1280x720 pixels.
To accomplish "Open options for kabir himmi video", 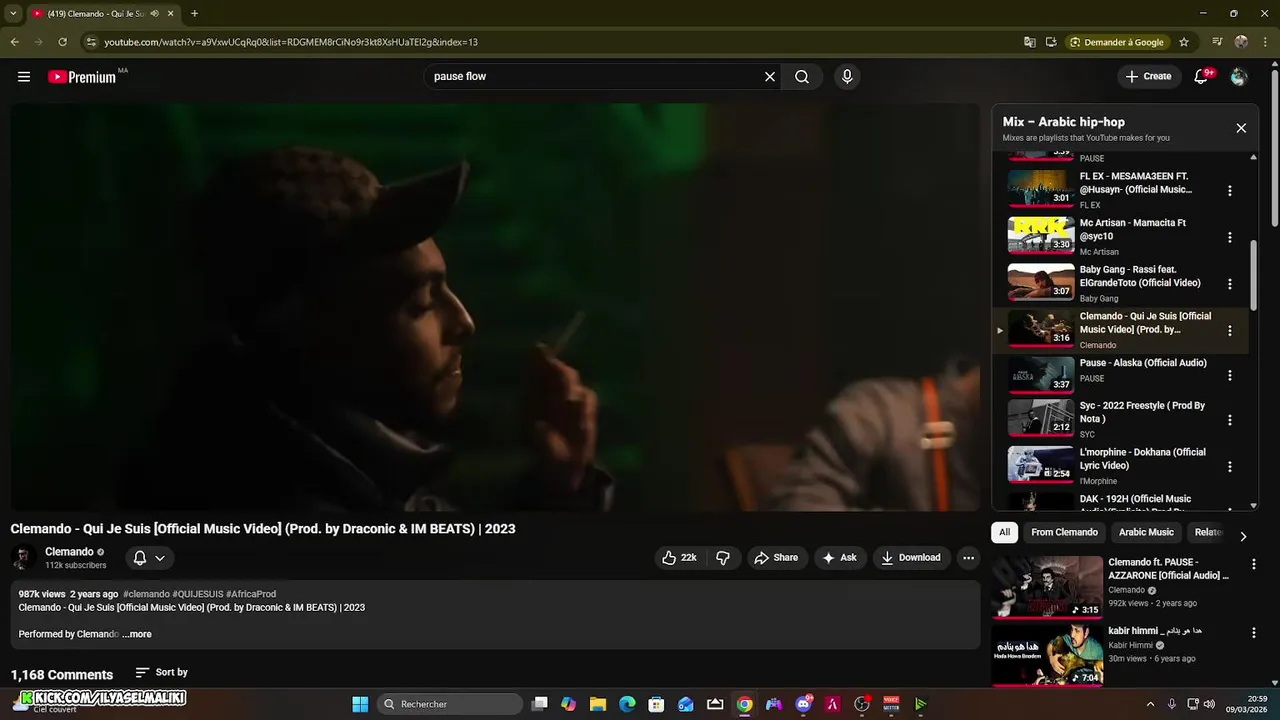I will click(1254, 633).
